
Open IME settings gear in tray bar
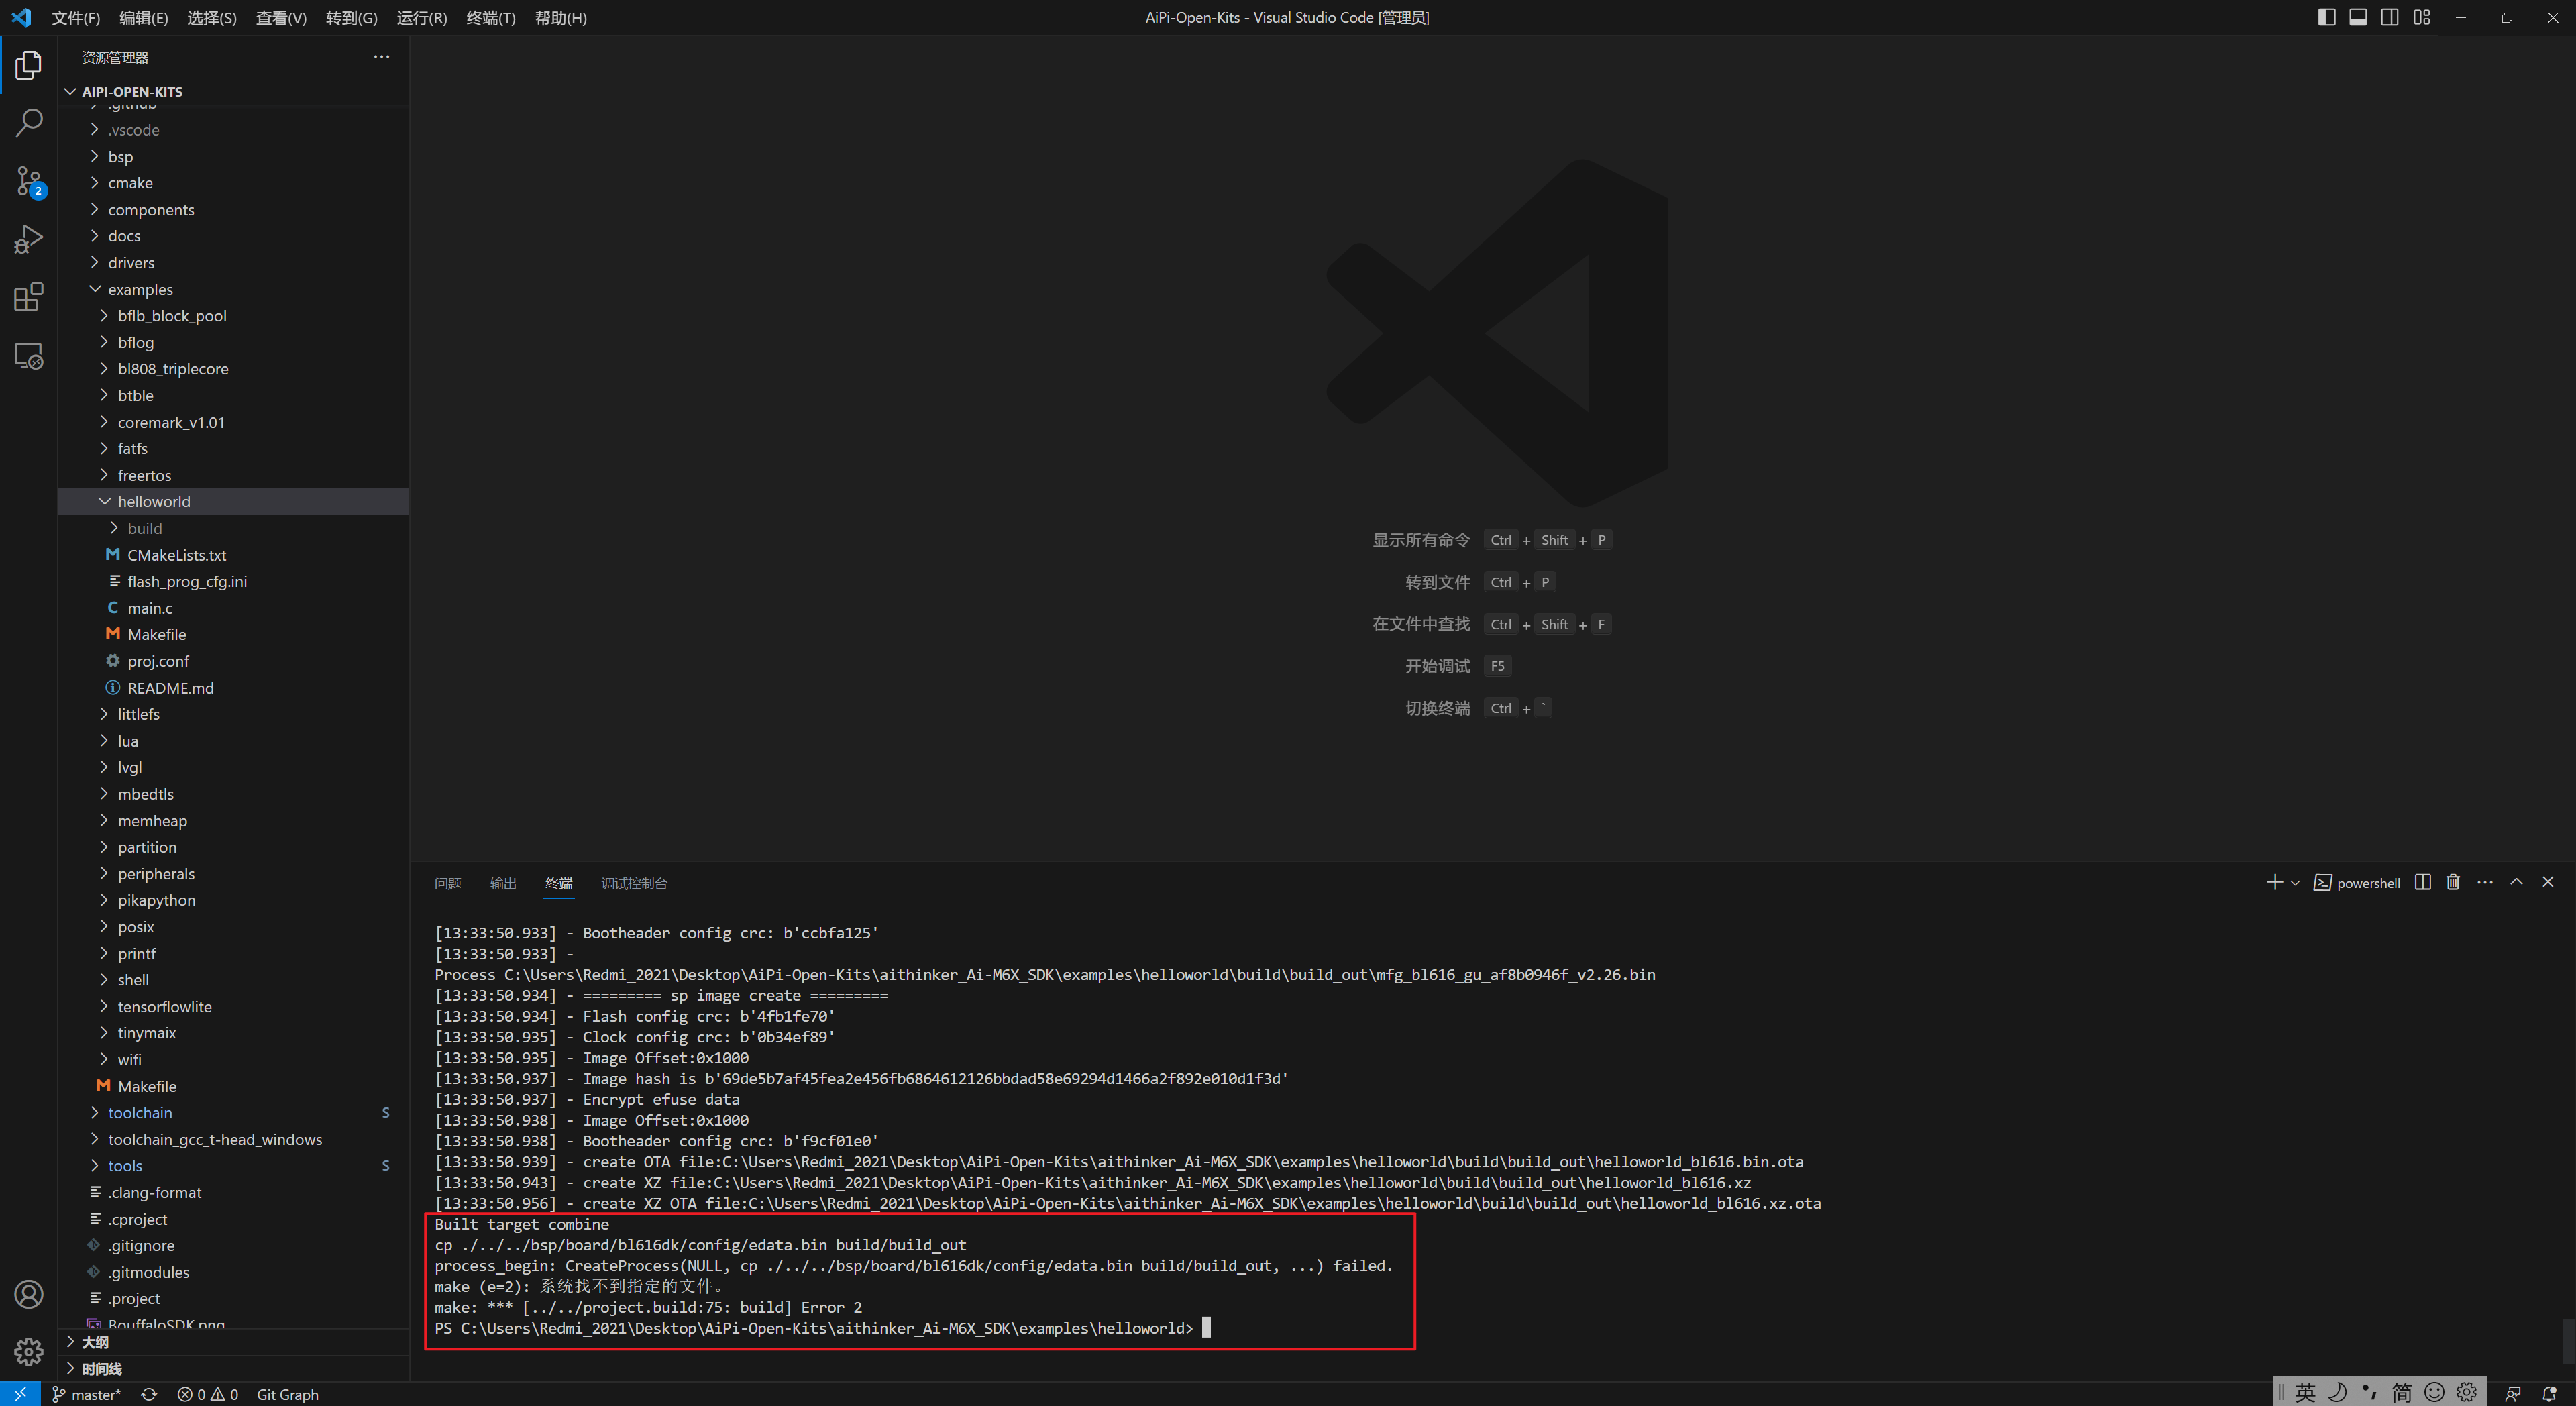tap(2467, 1392)
